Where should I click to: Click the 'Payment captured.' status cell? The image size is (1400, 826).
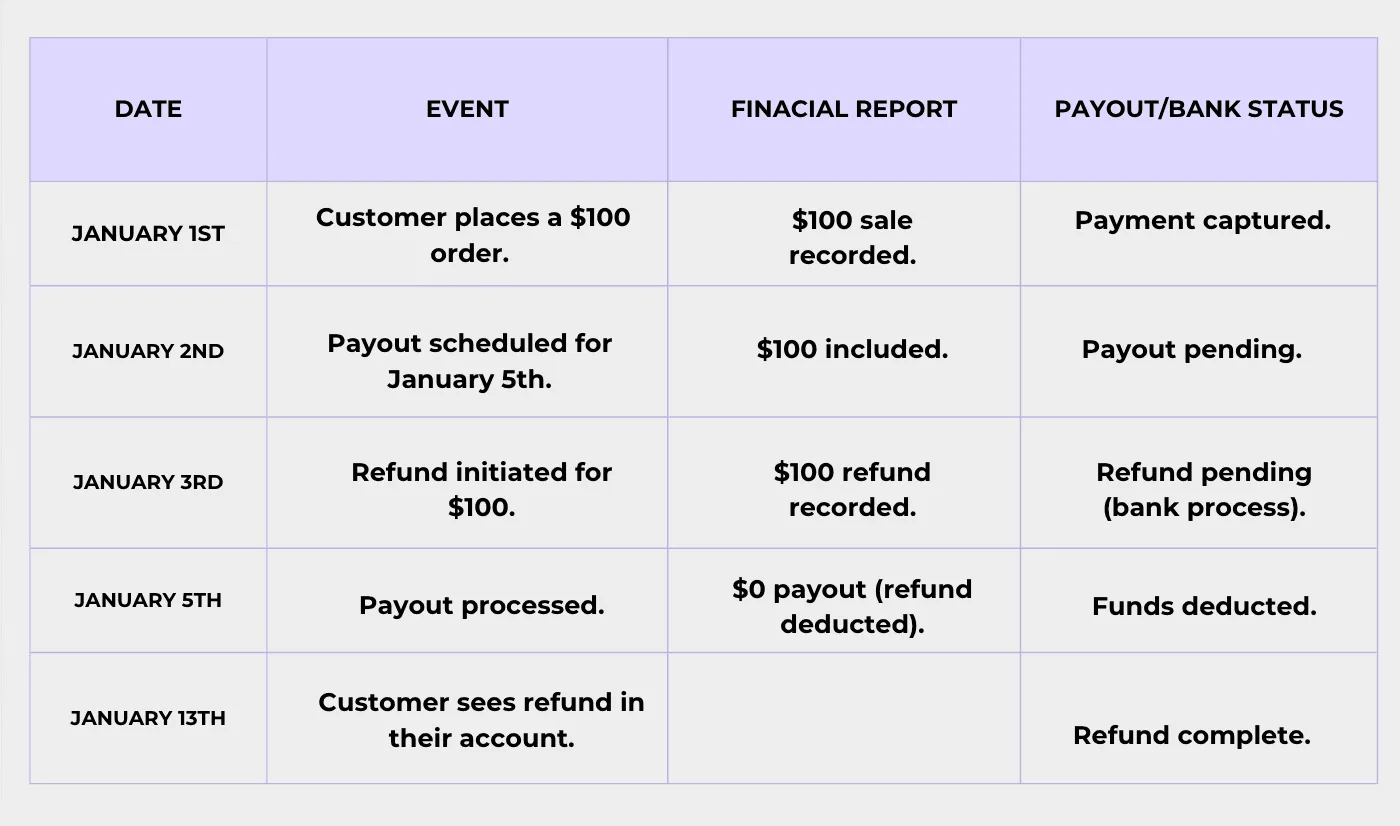coord(1199,234)
